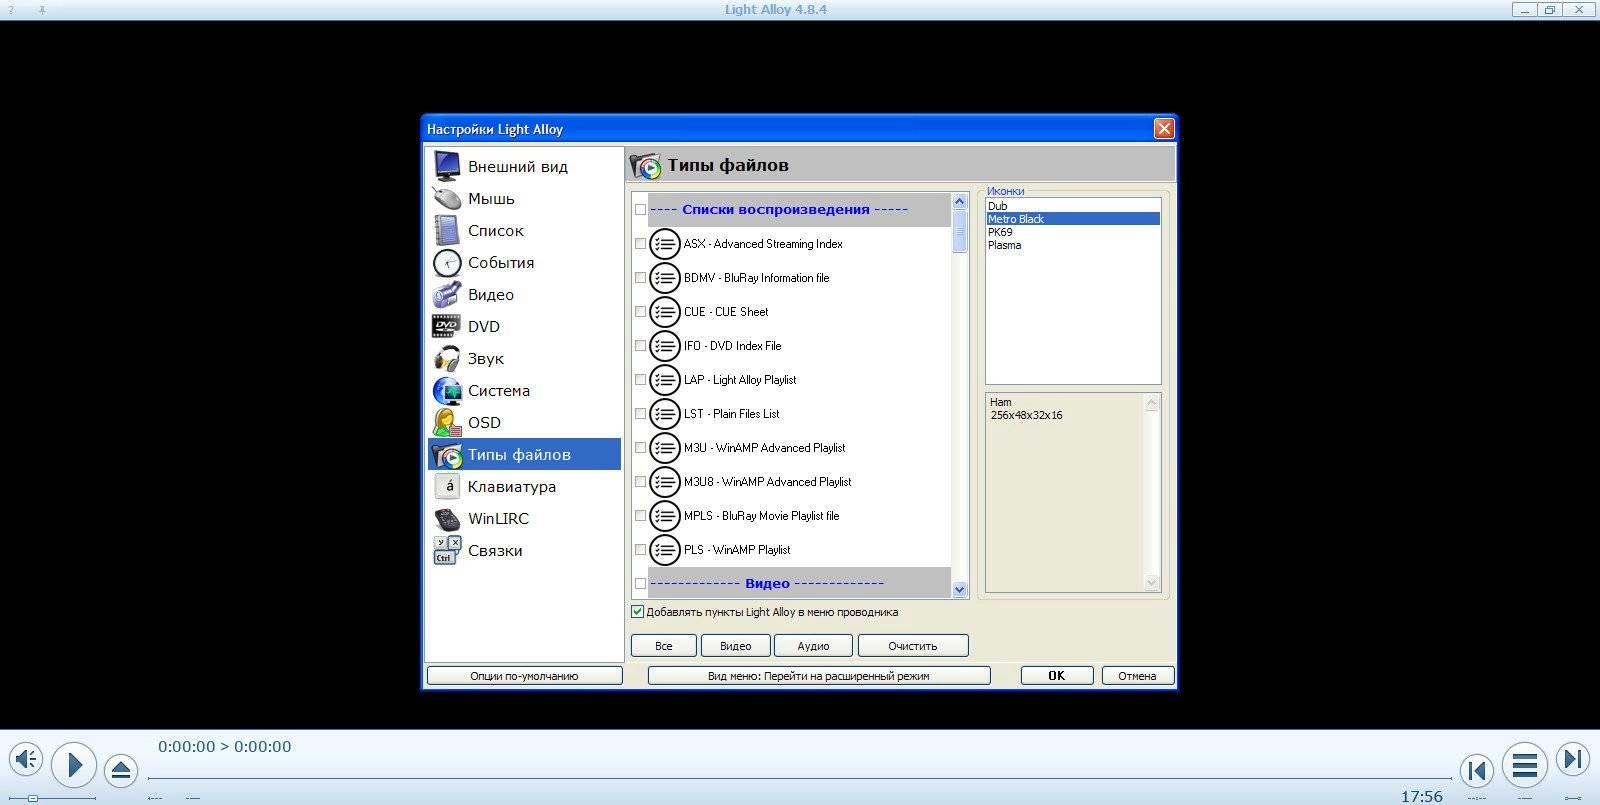This screenshot has width=1600, height=805.
Task: Click icon description box scroll down arrow
Action: [x=1151, y=583]
